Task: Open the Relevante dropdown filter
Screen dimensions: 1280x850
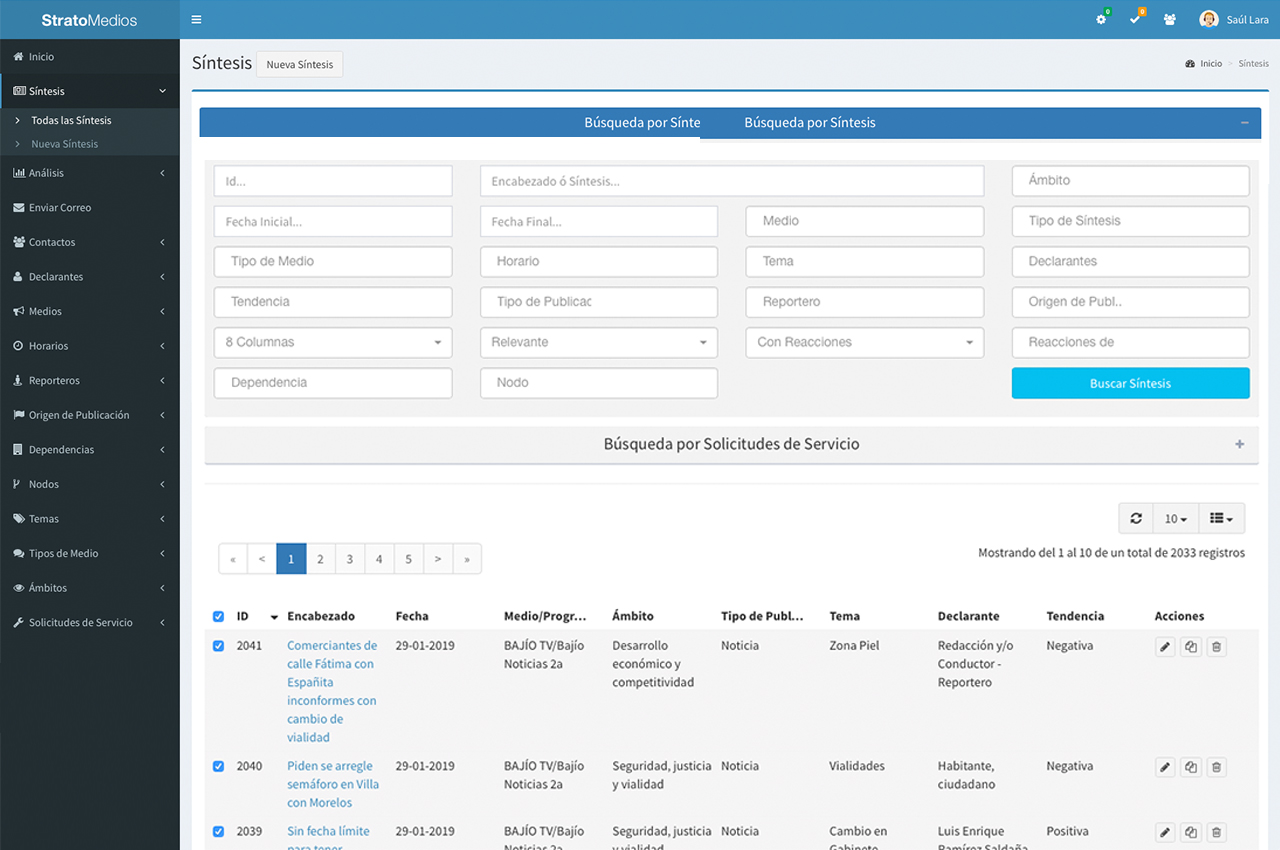Action: (x=598, y=342)
